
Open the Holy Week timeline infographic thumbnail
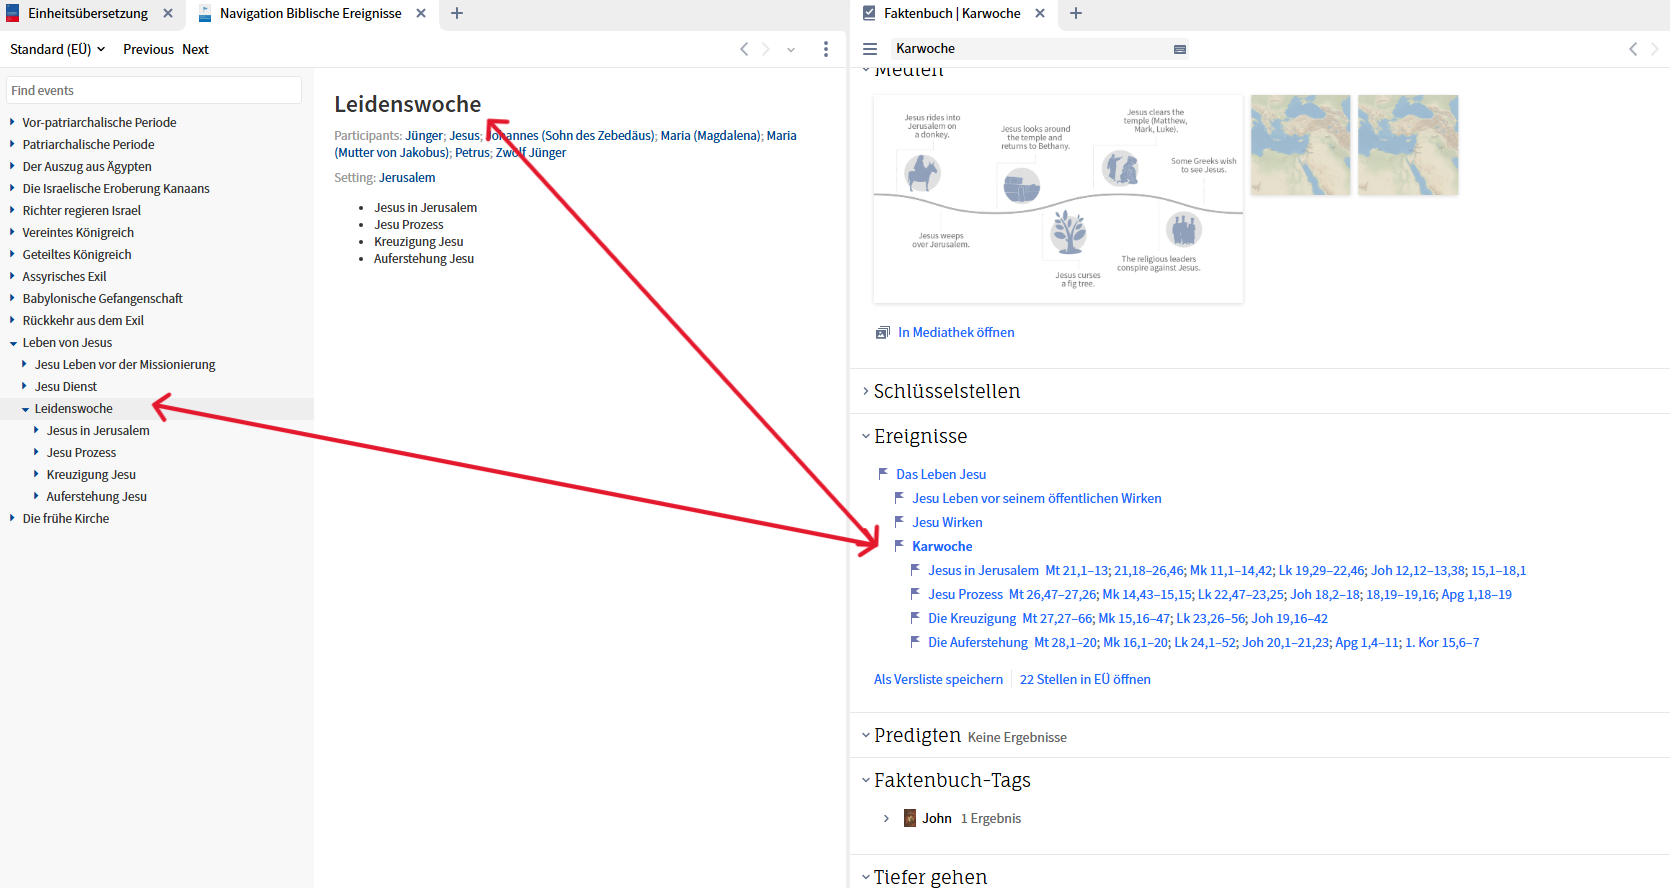pos(1058,198)
